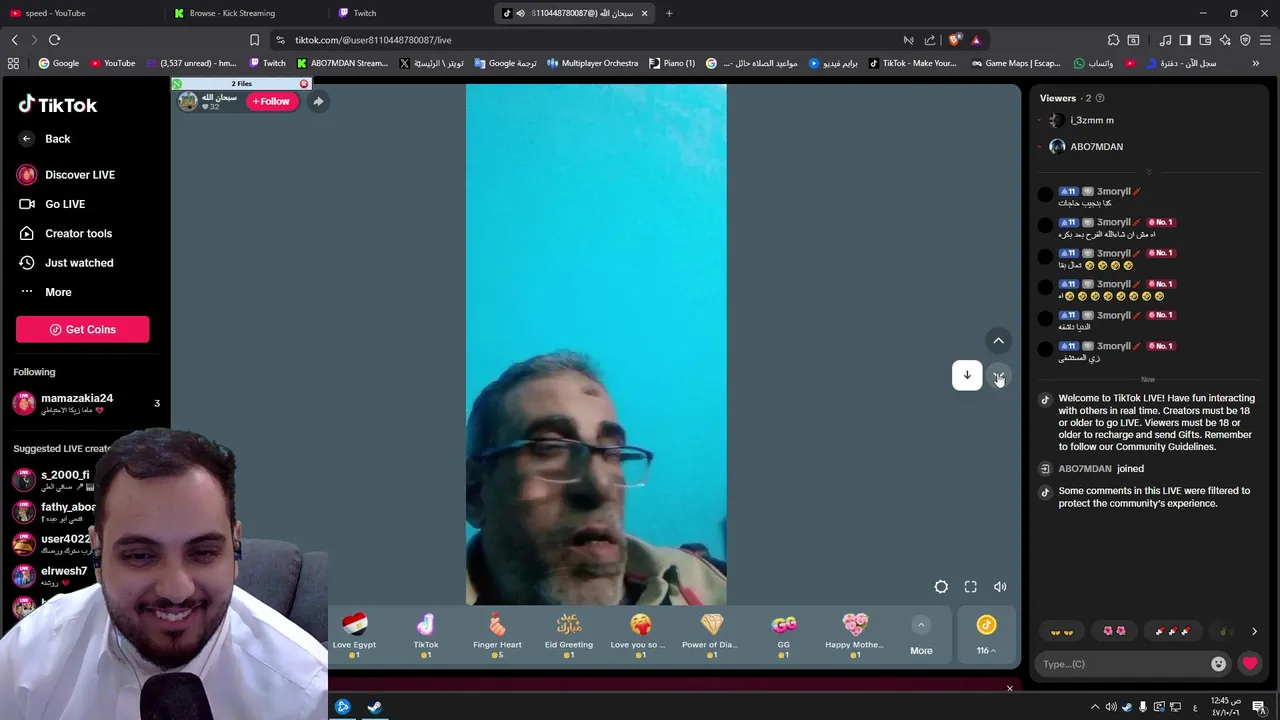Reload the page
Viewport: 1280px width, 720px height.
point(54,40)
